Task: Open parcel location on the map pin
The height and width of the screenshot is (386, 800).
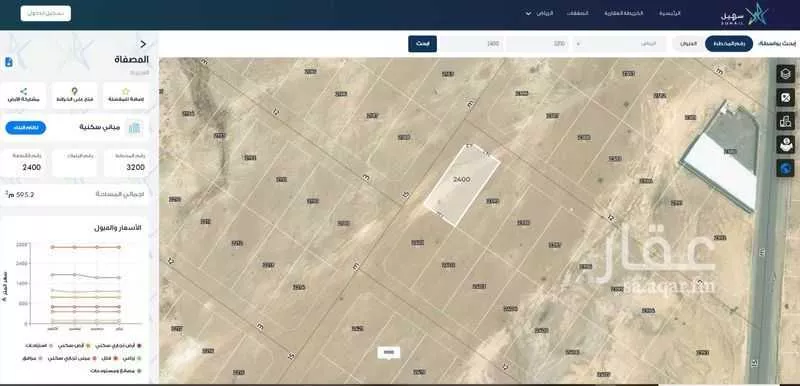Action: coord(74,95)
